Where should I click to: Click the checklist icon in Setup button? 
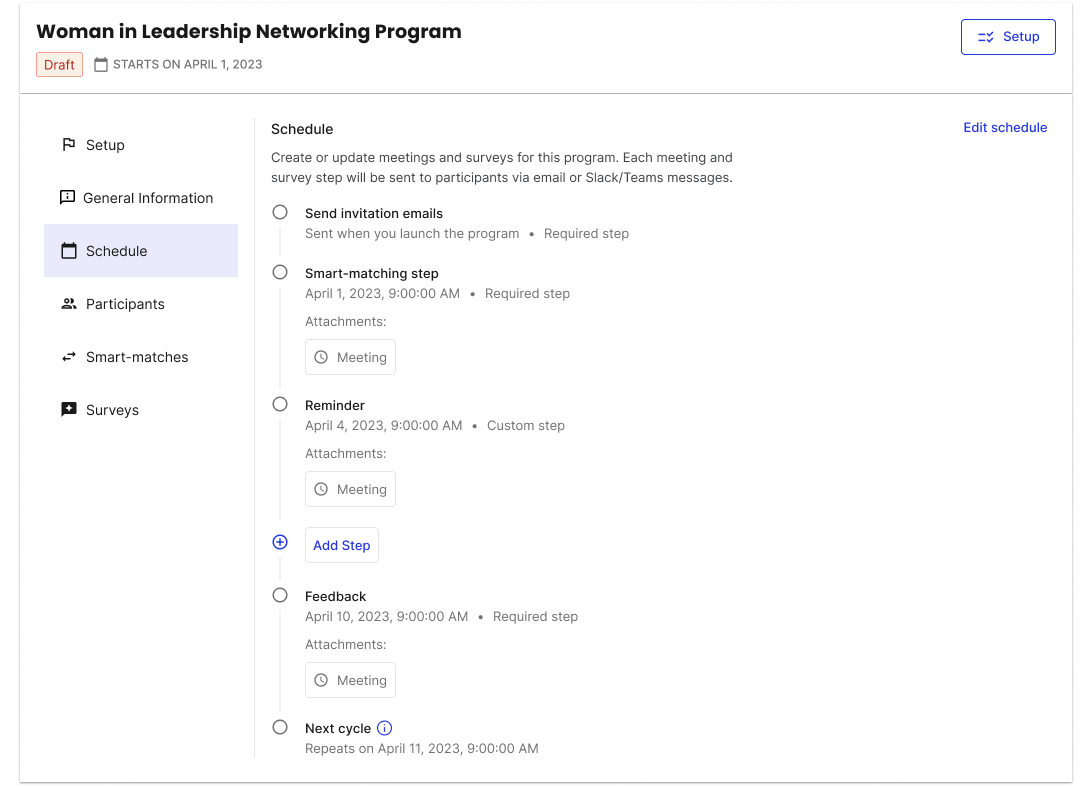(985, 37)
